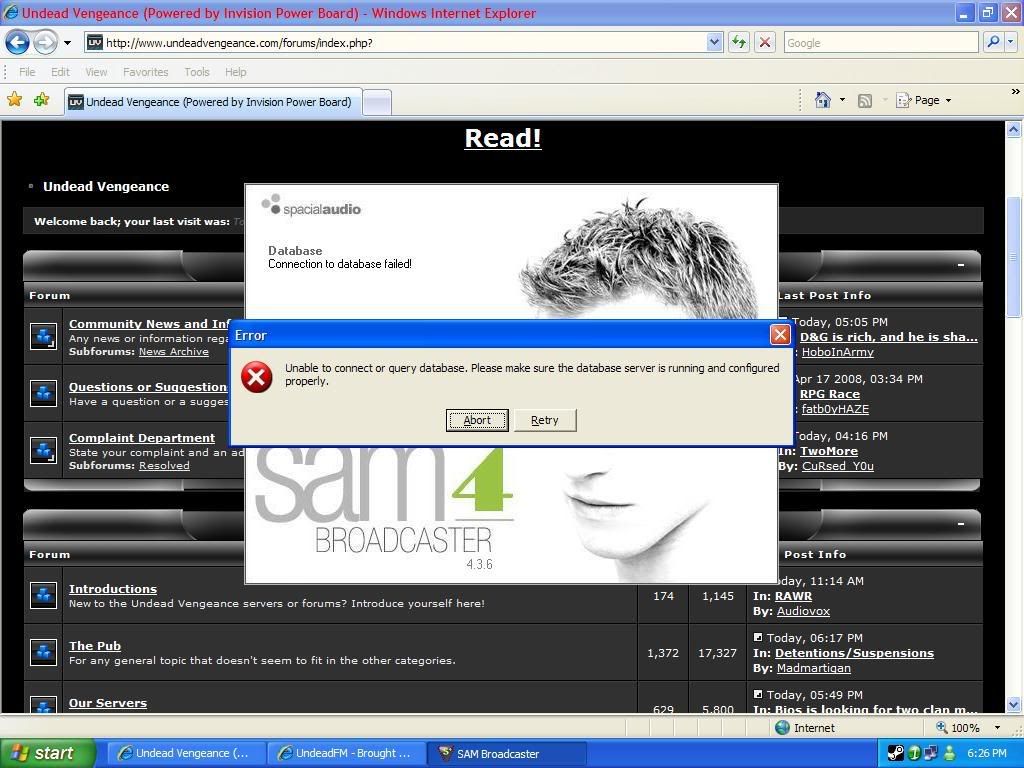Click the RSS feeds icon
The width and height of the screenshot is (1024, 768).
pos(865,101)
